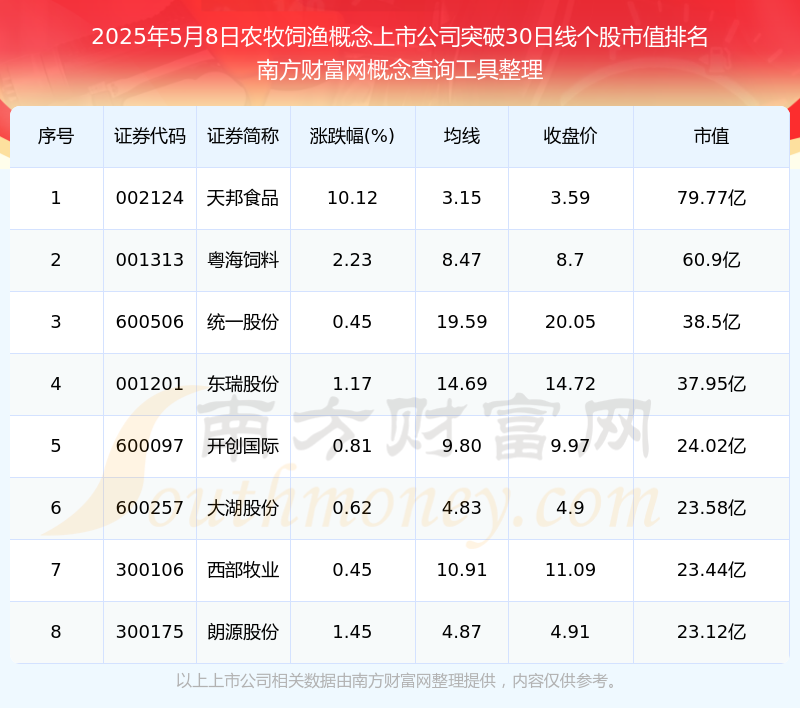Select stock code 300175
The height and width of the screenshot is (708, 800).
[x=149, y=632]
